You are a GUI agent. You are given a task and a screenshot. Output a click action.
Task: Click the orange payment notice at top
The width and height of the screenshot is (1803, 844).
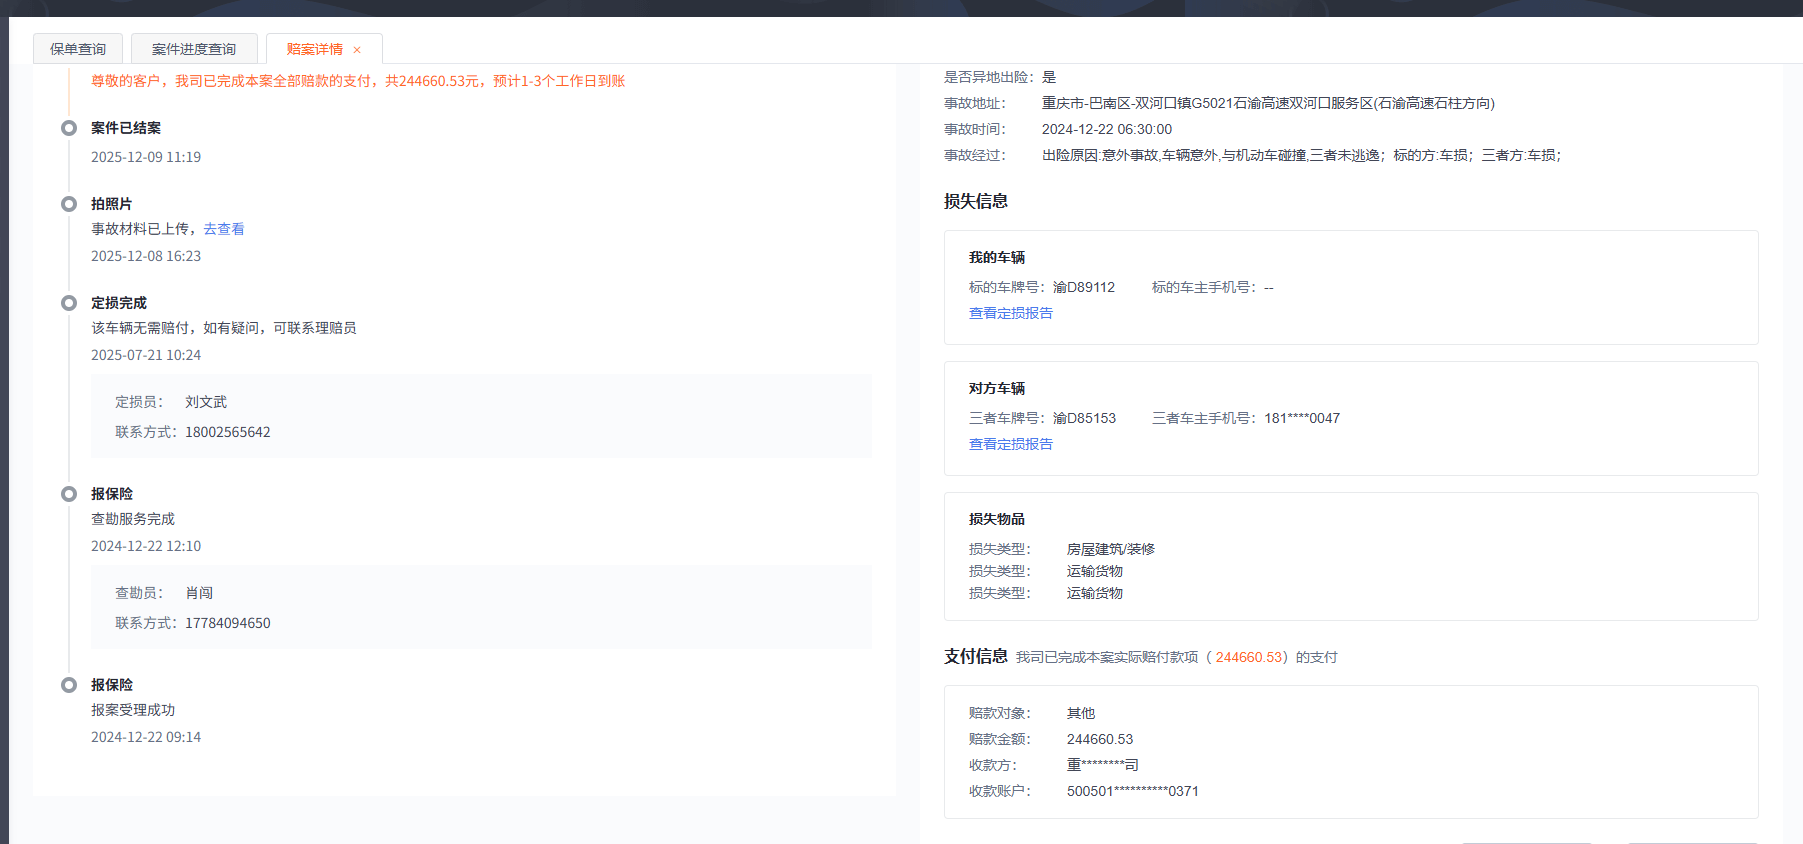(x=358, y=81)
